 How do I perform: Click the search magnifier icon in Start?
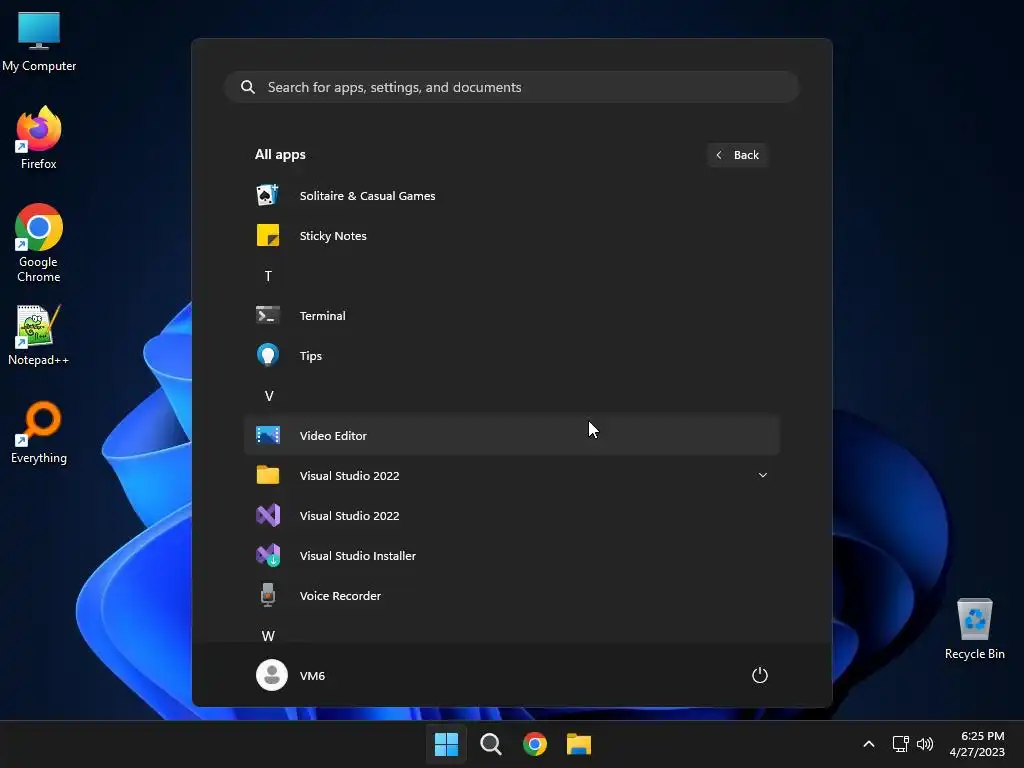pyautogui.click(x=248, y=87)
